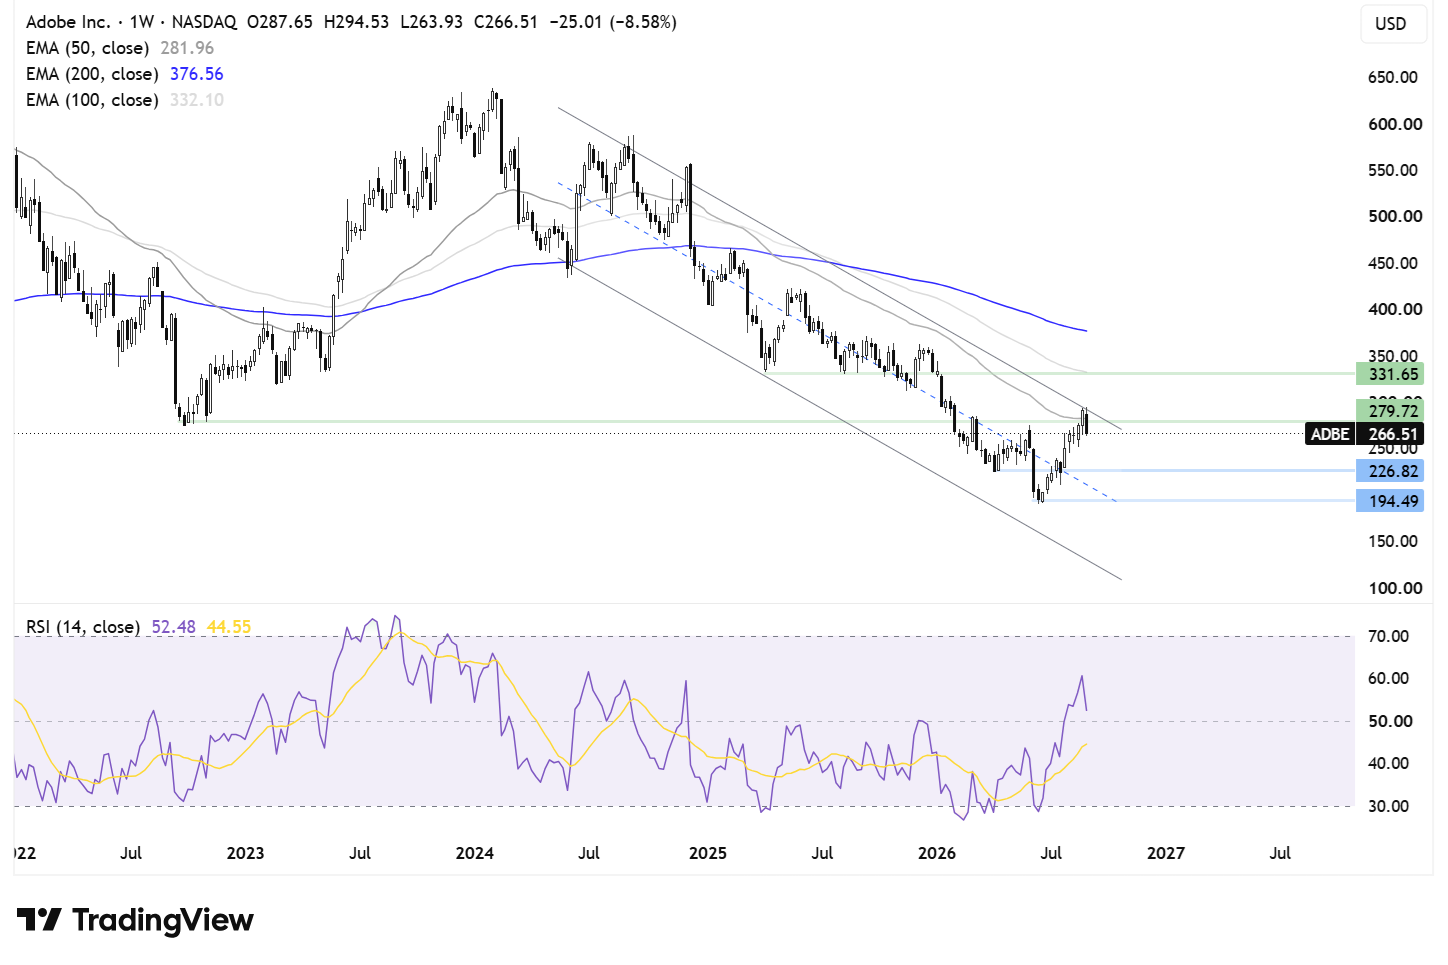
Task: Click the close price C266.51 in header
Action: pos(506,22)
